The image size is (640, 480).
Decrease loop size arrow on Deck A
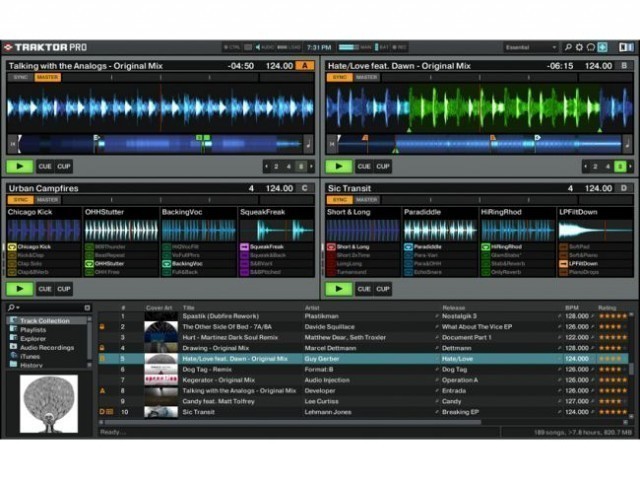[x=267, y=166]
